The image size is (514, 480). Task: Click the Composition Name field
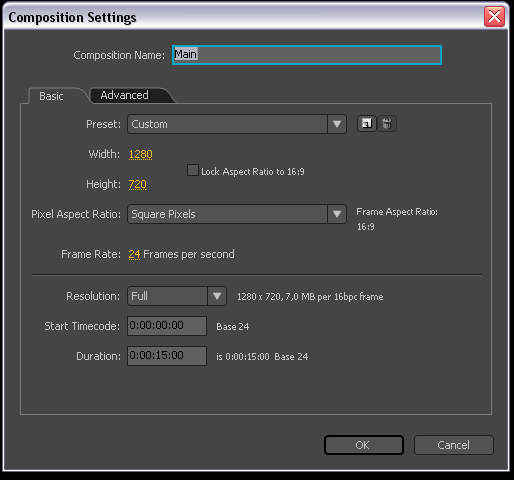[x=307, y=55]
